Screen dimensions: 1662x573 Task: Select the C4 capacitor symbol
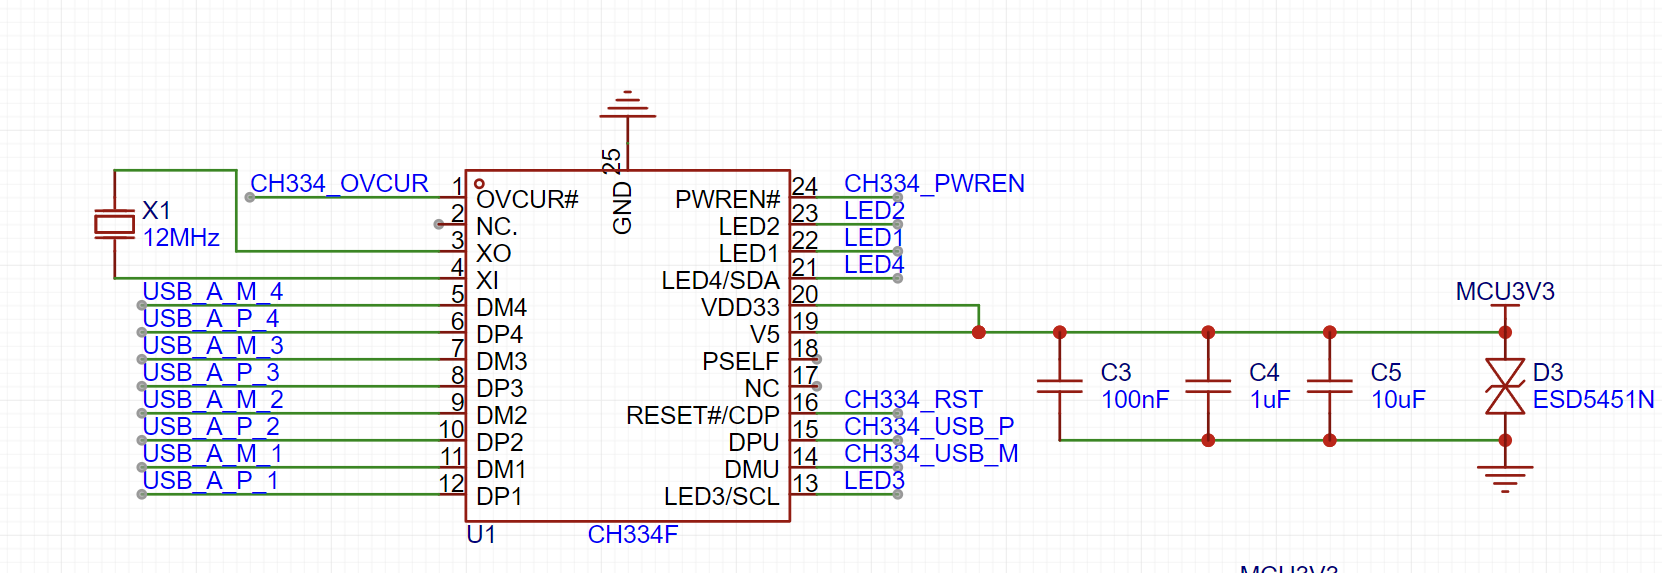(1208, 386)
